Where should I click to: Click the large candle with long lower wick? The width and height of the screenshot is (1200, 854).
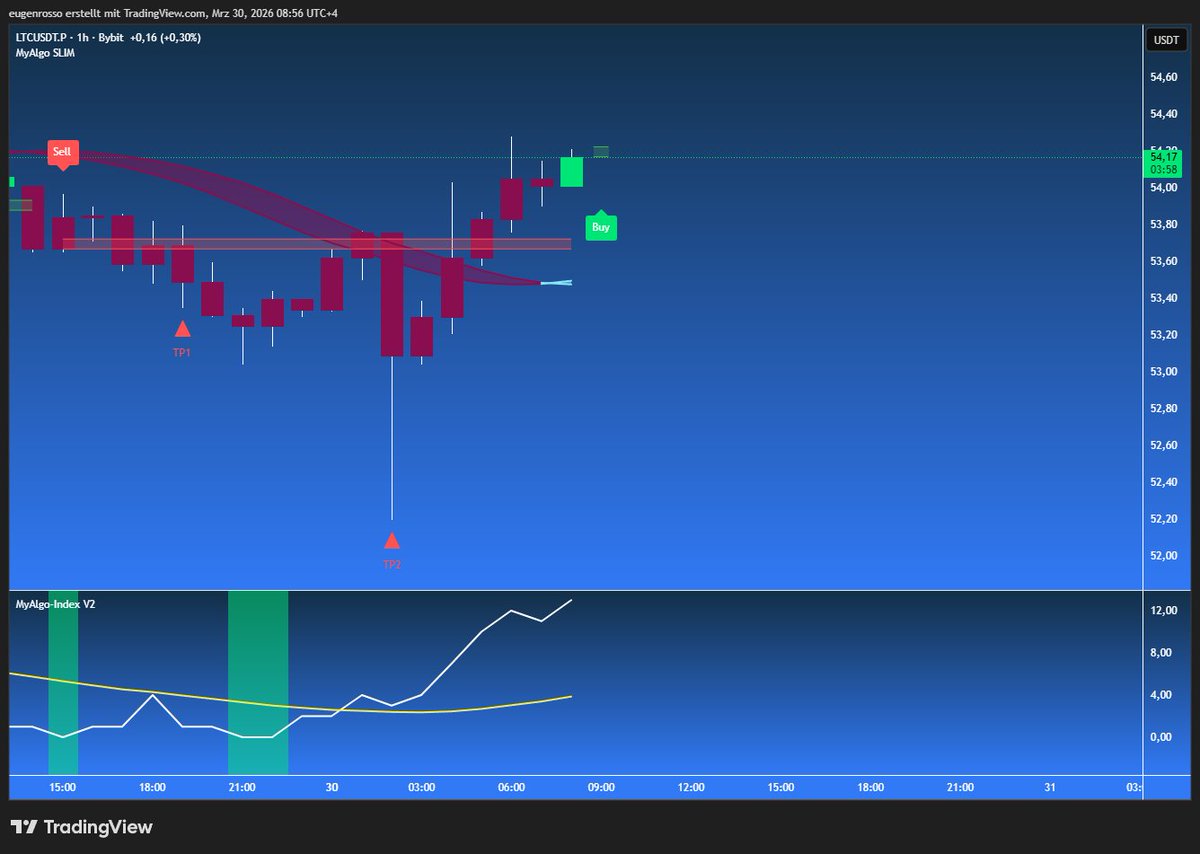pos(392,294)
